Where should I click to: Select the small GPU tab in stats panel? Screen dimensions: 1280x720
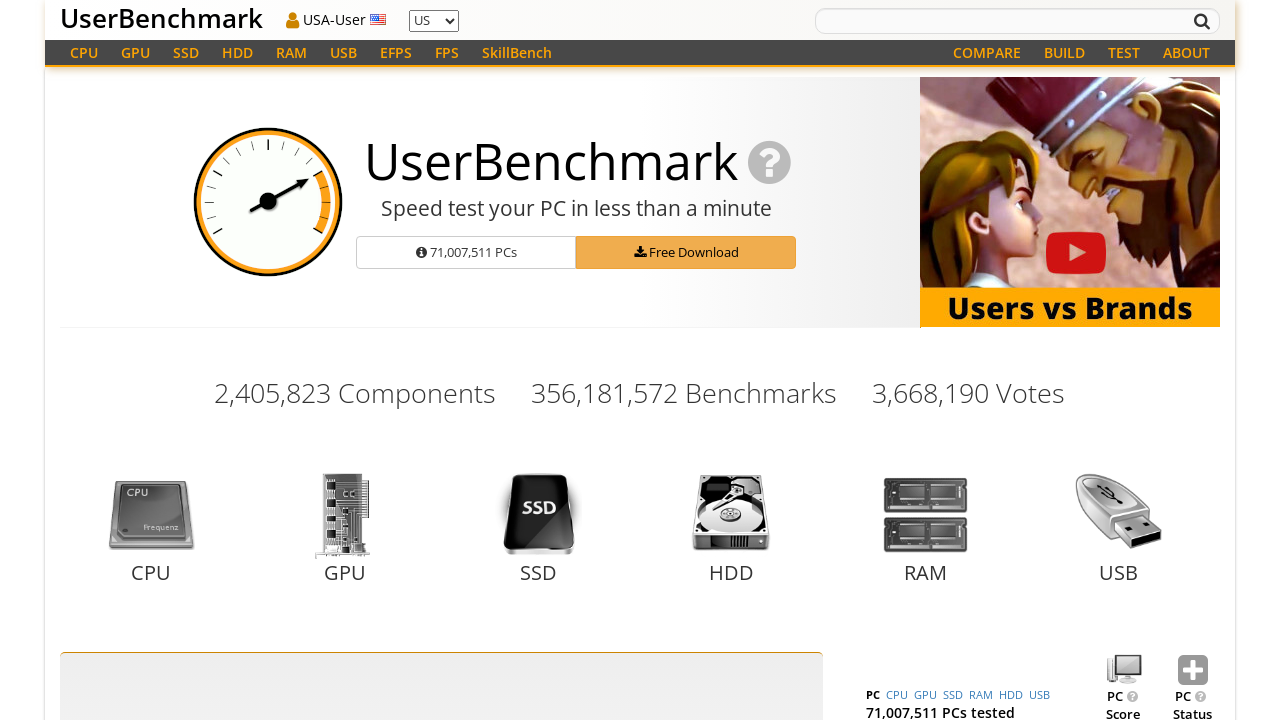pos(925,695)
